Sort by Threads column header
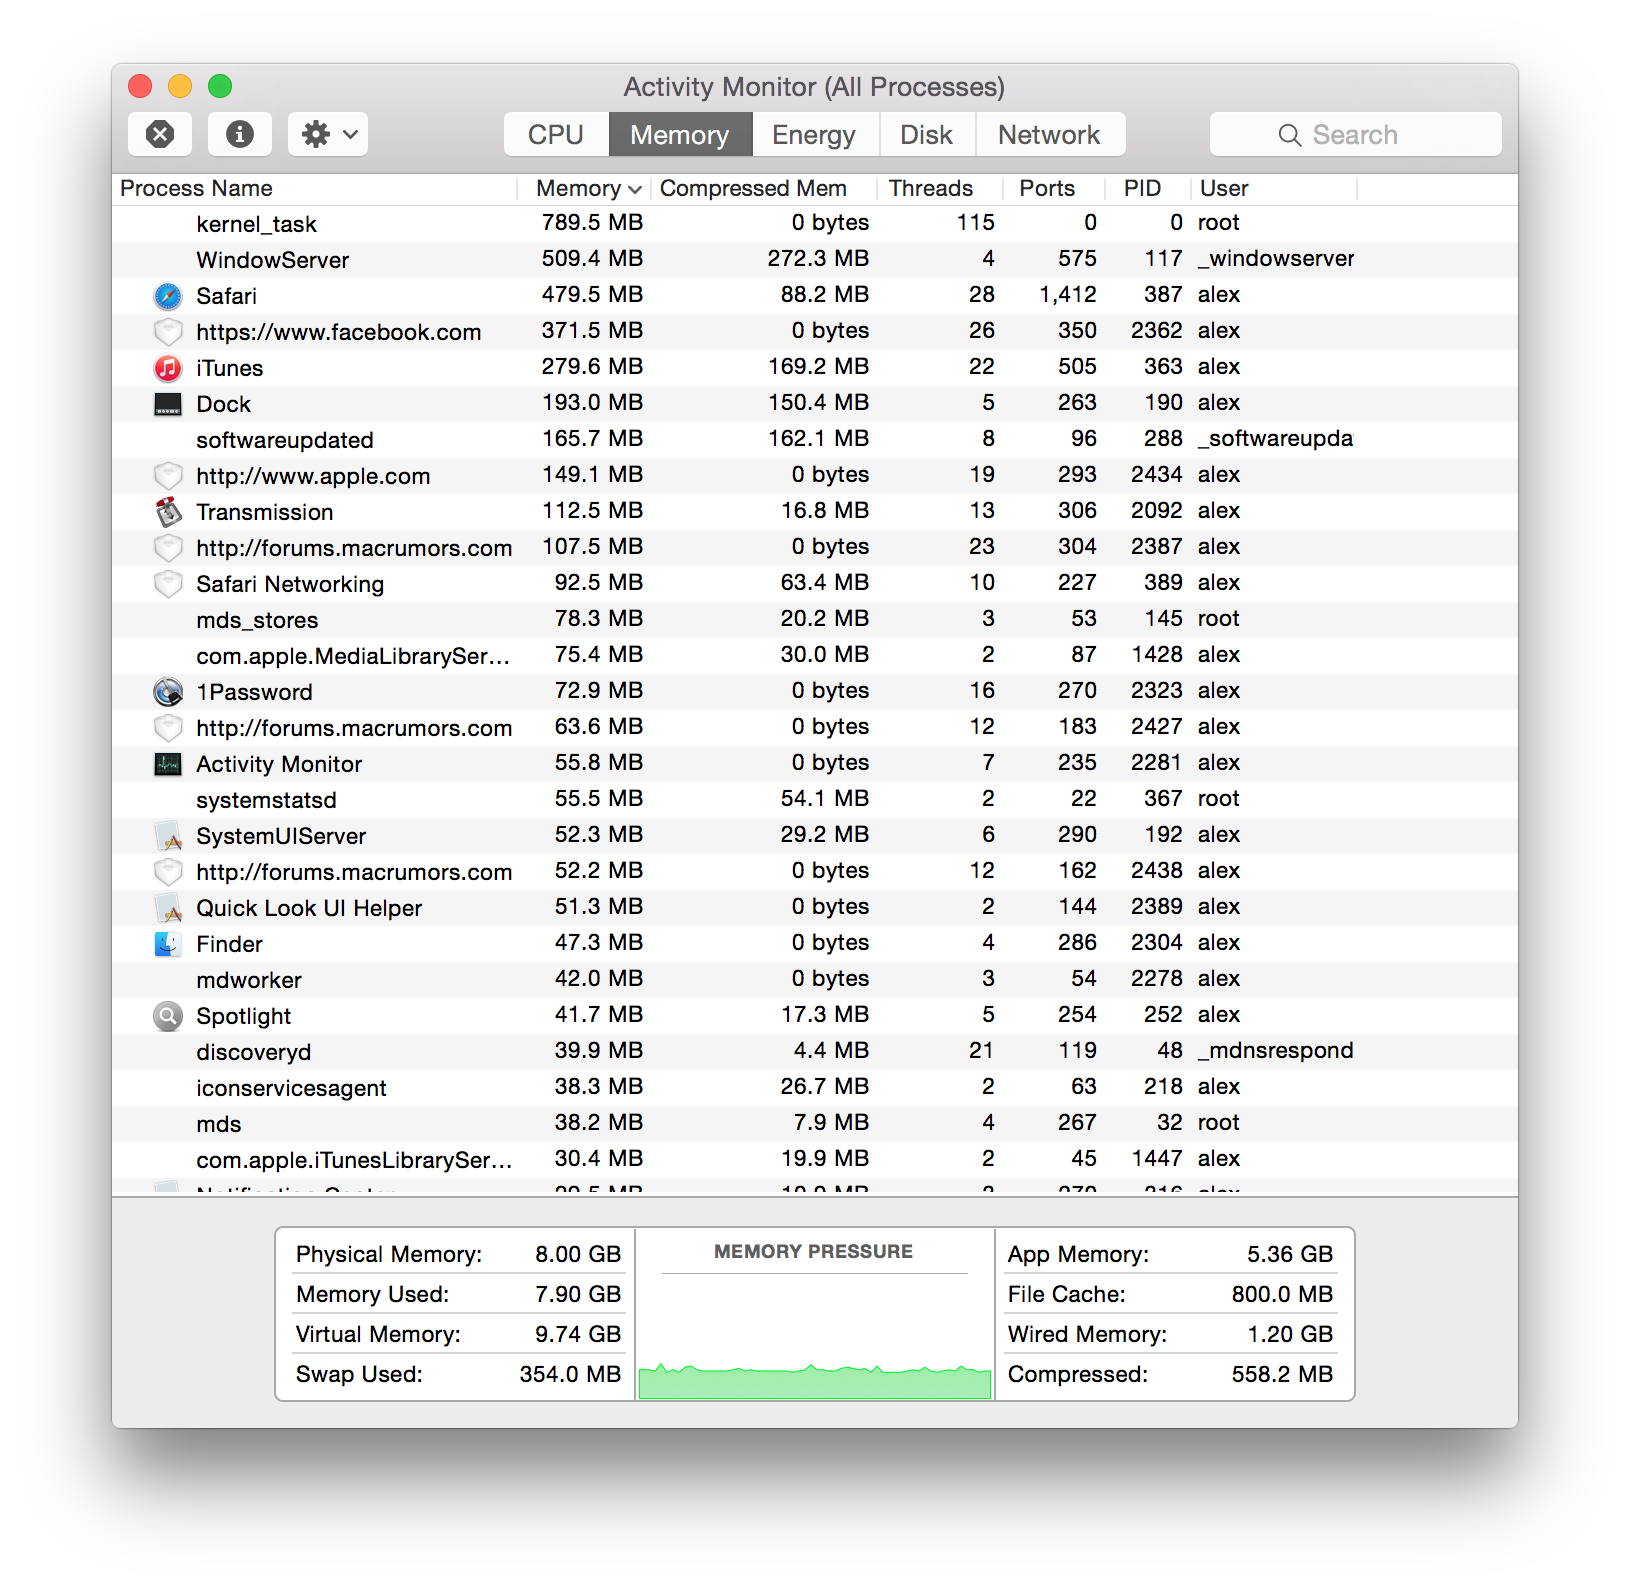1630x1588 pixels. pos(940,188)
